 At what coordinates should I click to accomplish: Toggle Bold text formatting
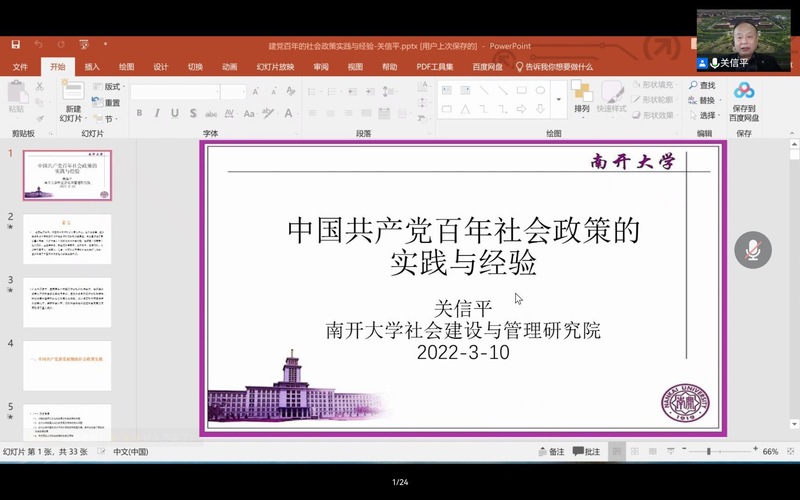coord(140,113)
